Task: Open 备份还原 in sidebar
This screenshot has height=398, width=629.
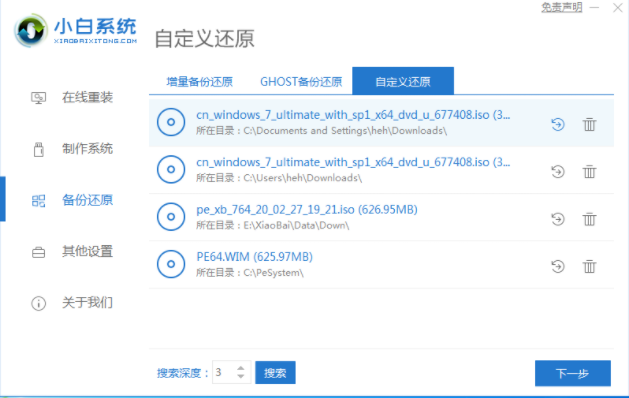Action: pyautogui.click(x=87, y=200)
